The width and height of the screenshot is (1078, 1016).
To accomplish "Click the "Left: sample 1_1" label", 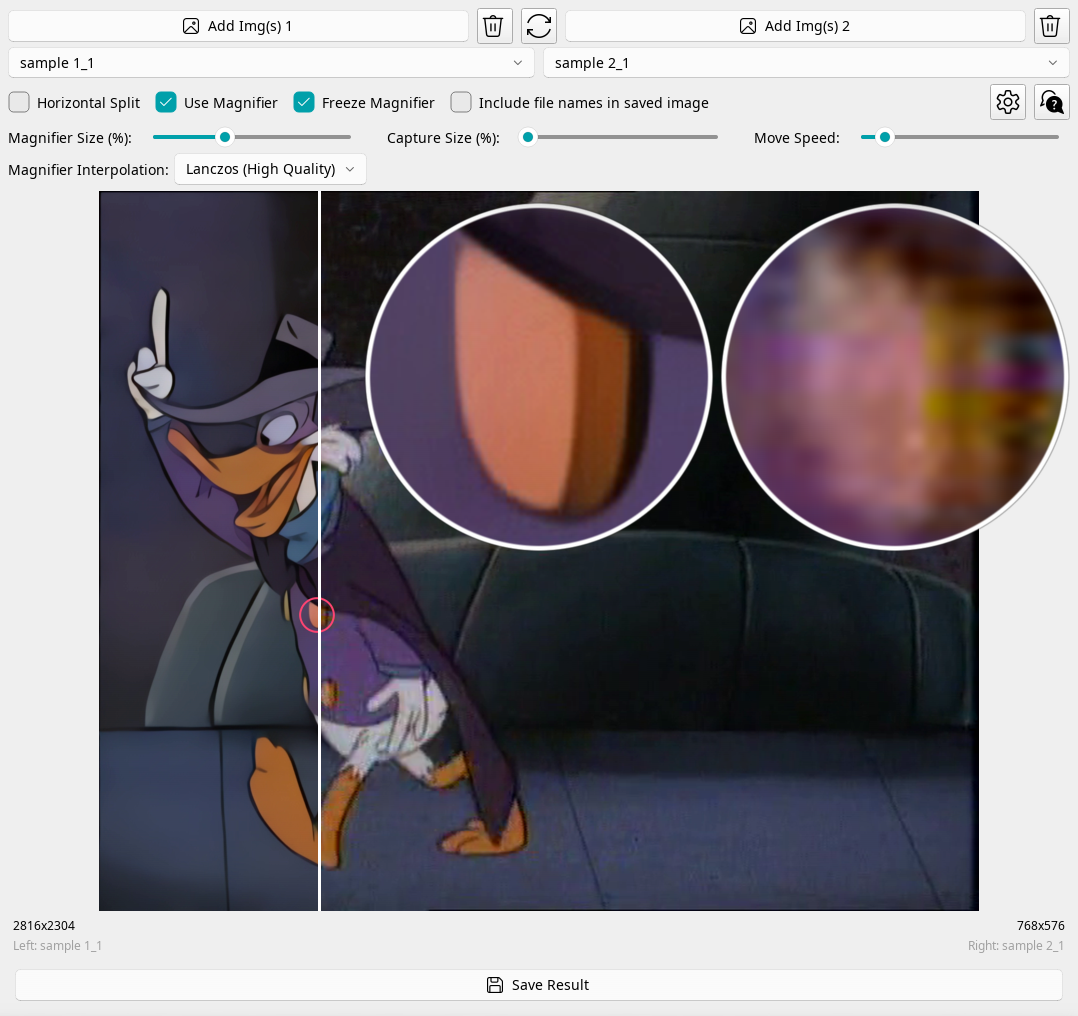I will point(57,946).
